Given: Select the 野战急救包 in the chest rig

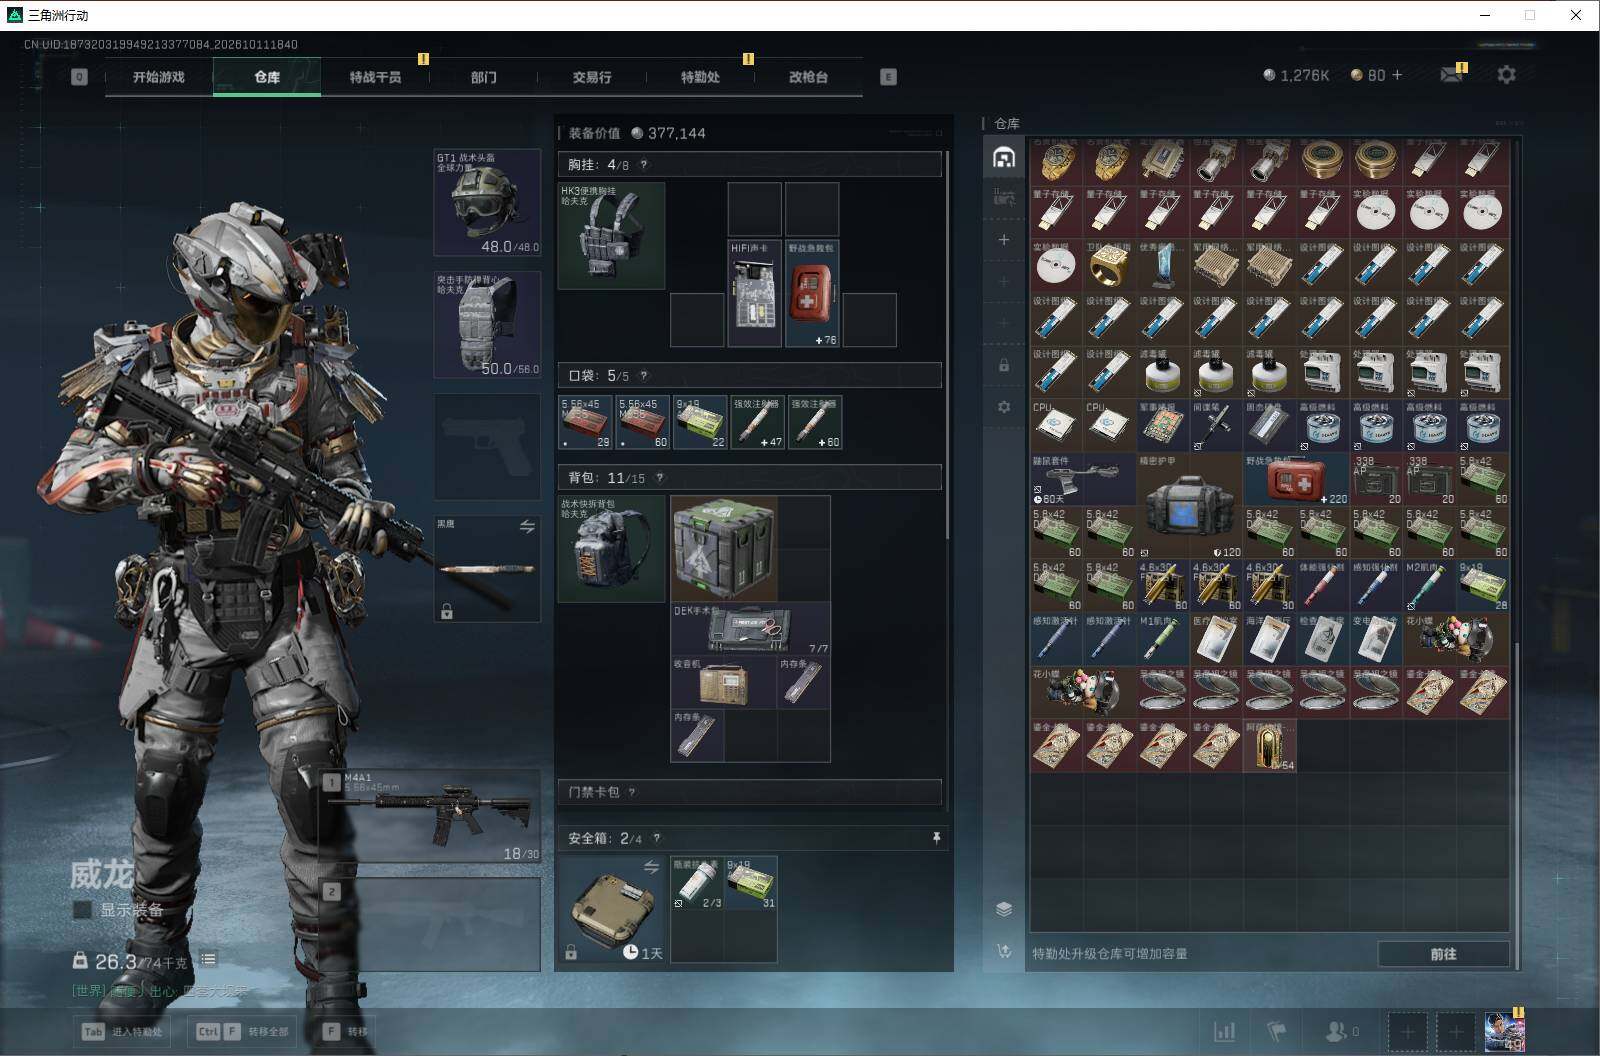Looking at the screenshot, I should point(812,294).
